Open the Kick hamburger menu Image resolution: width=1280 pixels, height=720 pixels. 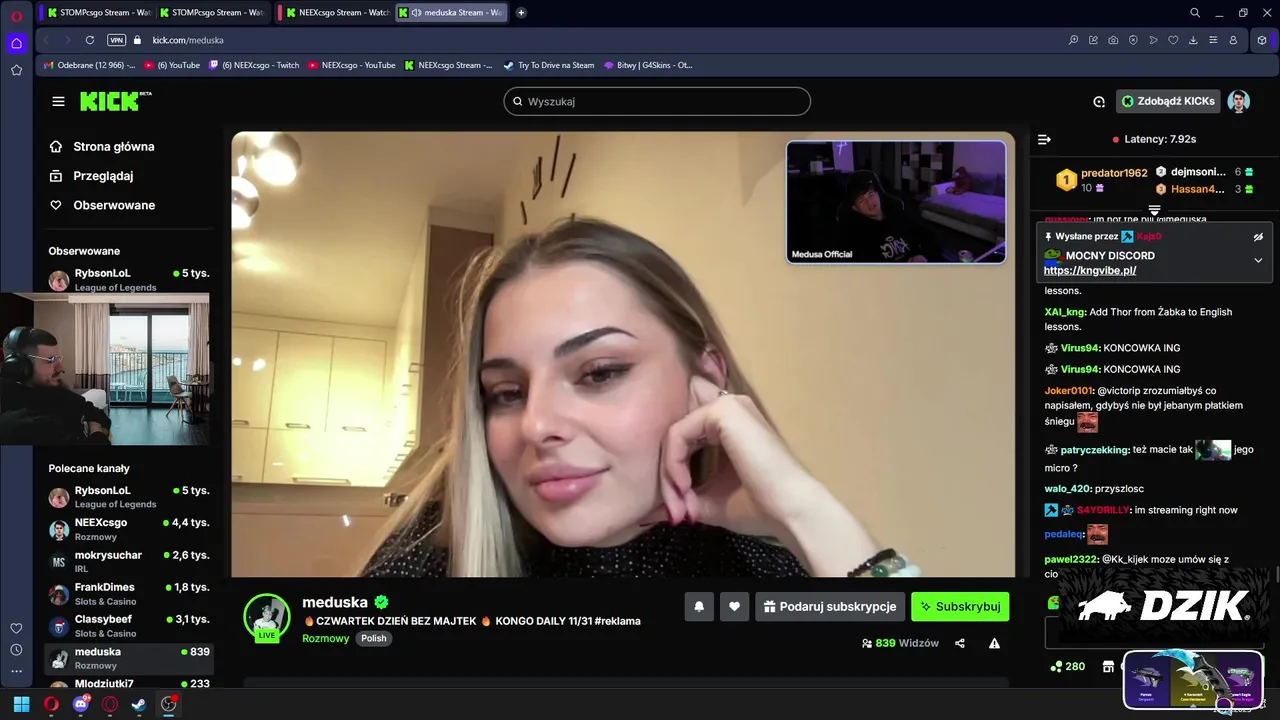pyautogui.click(x=58, y=101)
